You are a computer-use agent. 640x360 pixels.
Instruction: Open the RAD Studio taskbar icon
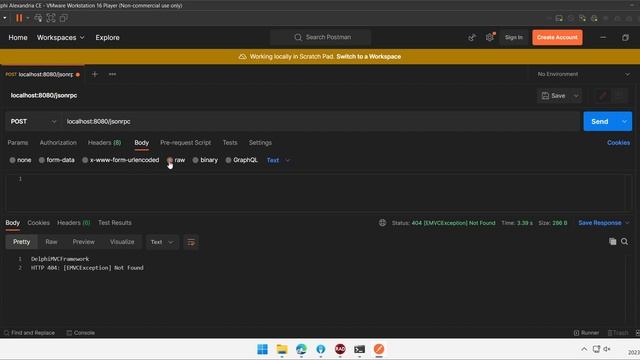coord(340,349)
